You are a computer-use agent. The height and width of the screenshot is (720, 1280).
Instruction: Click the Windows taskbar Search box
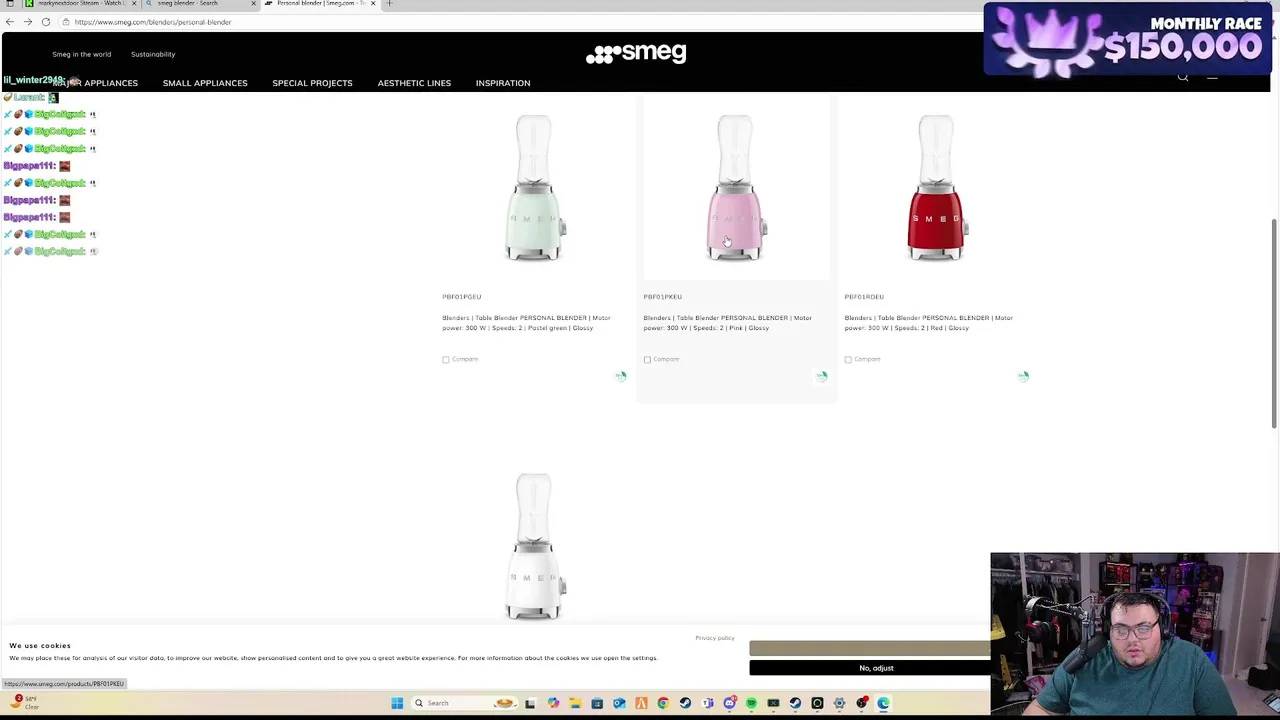click(x=464, y=703)
